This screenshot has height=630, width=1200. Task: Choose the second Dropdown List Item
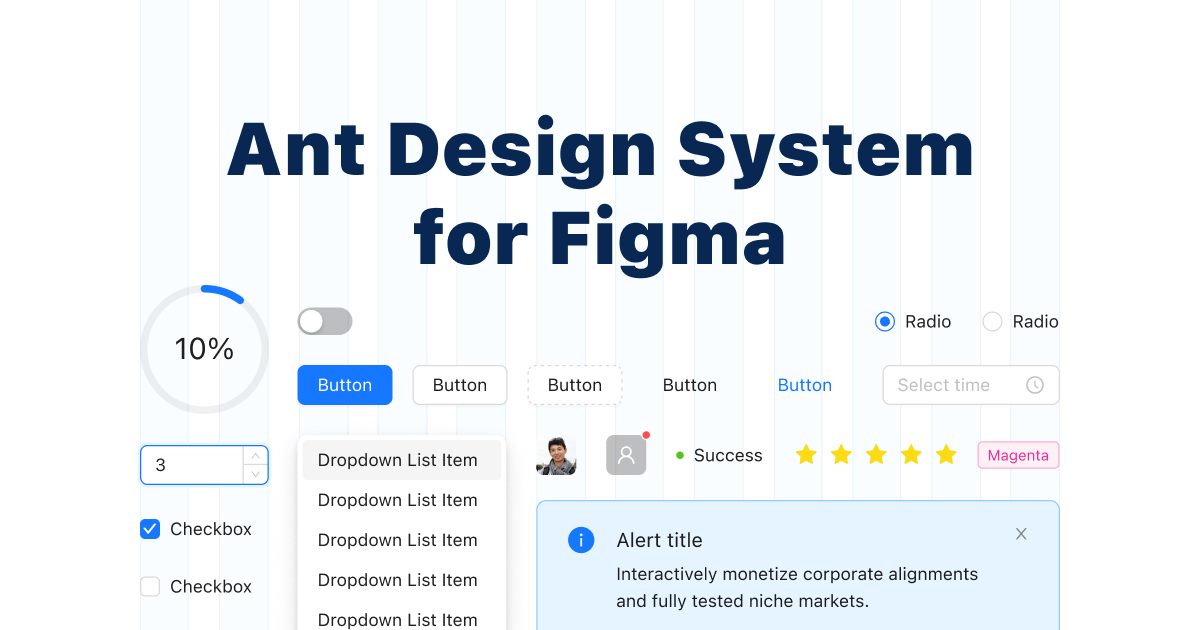[397, 500]
